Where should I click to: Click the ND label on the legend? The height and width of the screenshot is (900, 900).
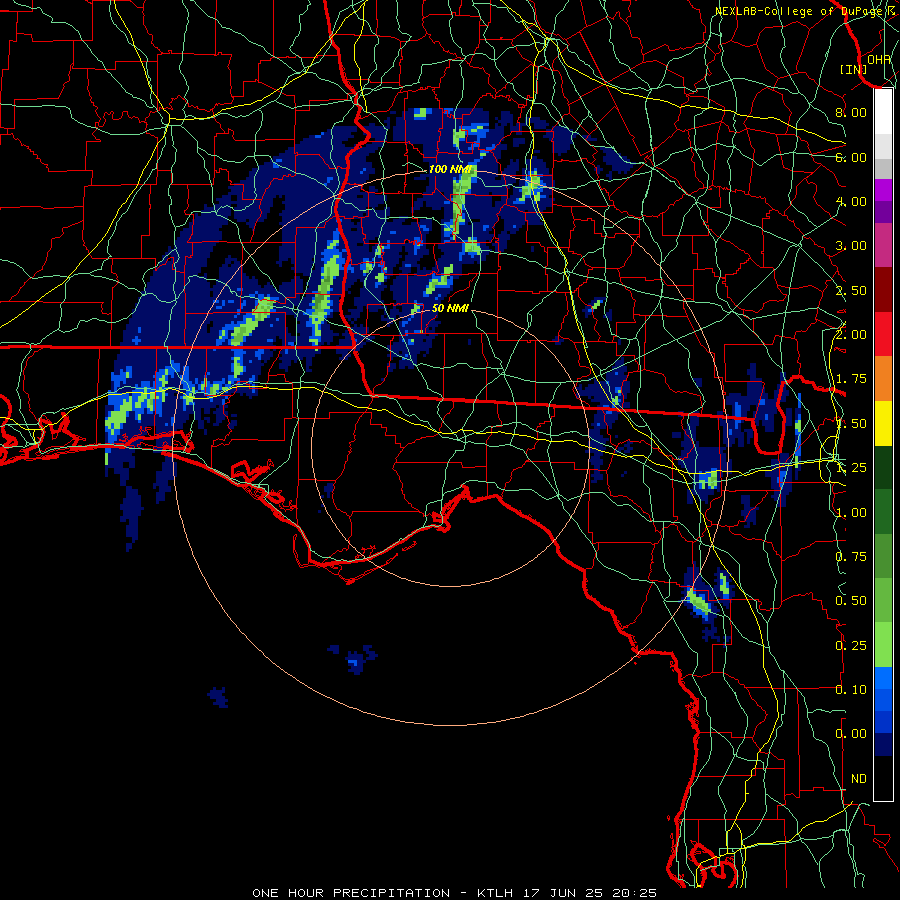click(859, 779)
